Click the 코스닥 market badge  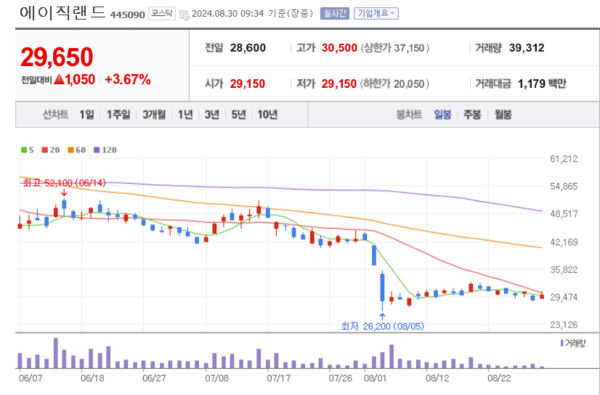pyautogui.click(x=162, y=14)
